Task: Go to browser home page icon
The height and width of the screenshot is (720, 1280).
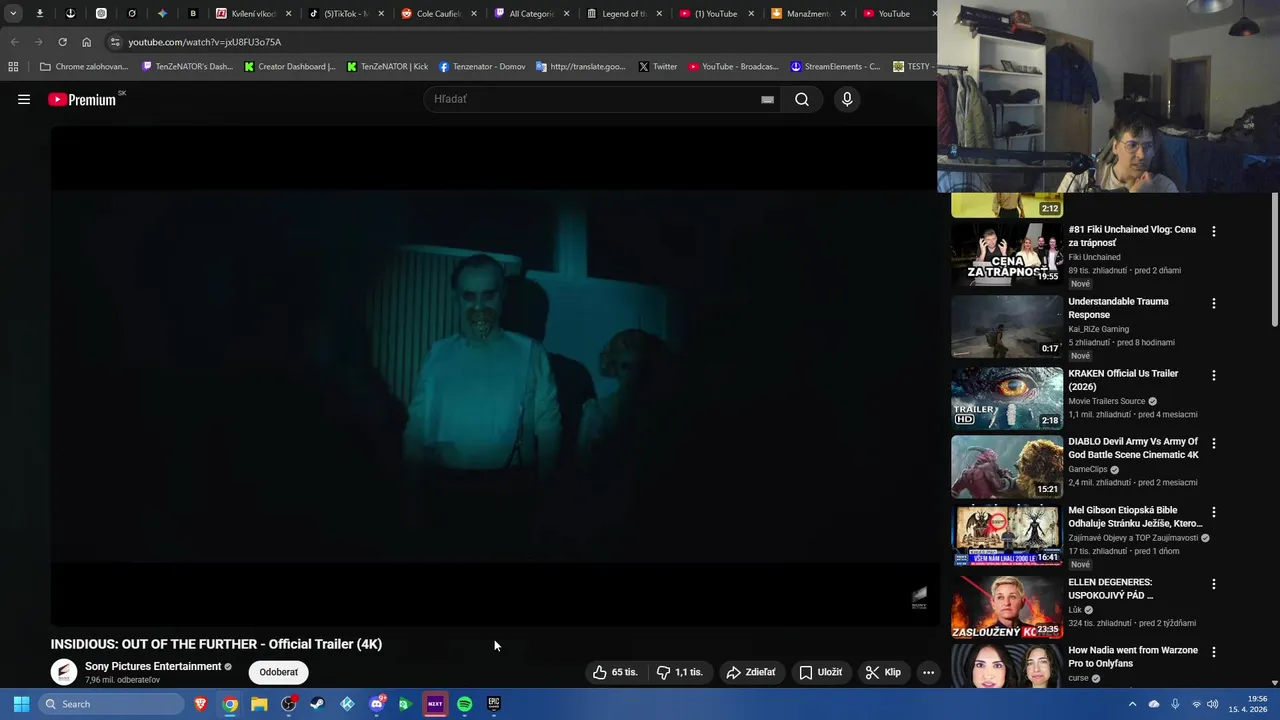Action: pos(87,42)
